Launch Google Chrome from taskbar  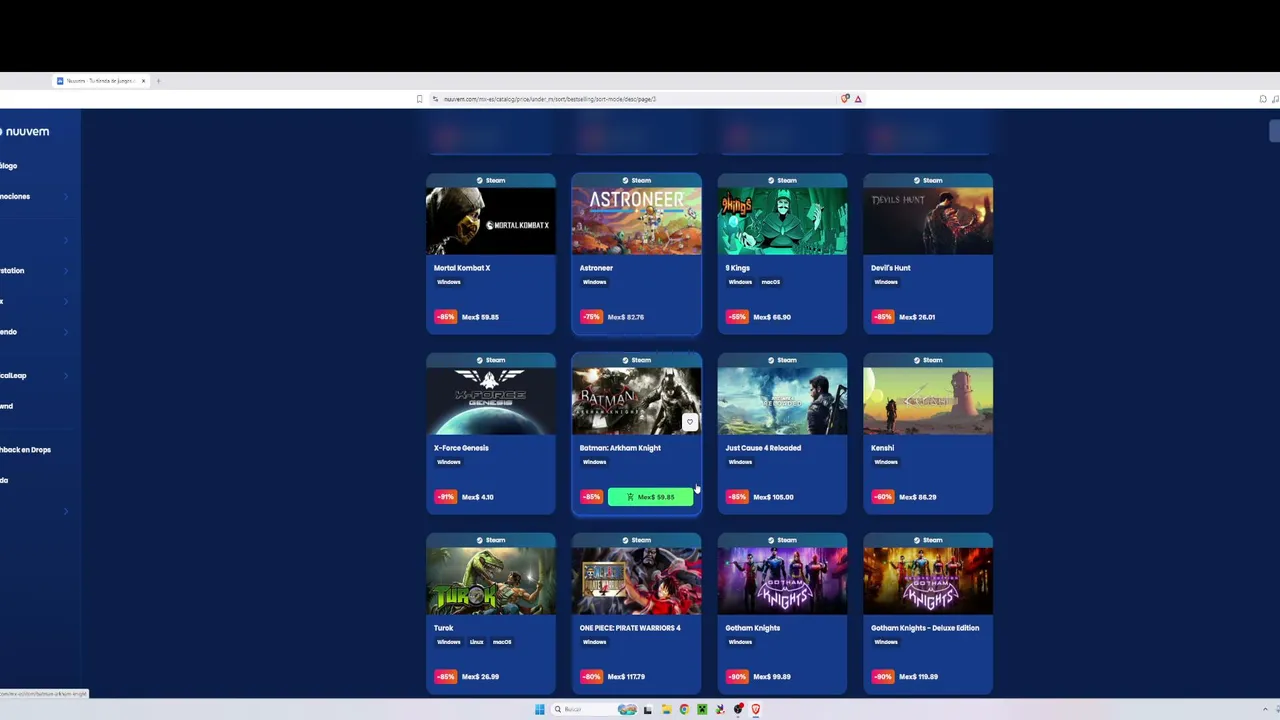[x=684, y=710]
